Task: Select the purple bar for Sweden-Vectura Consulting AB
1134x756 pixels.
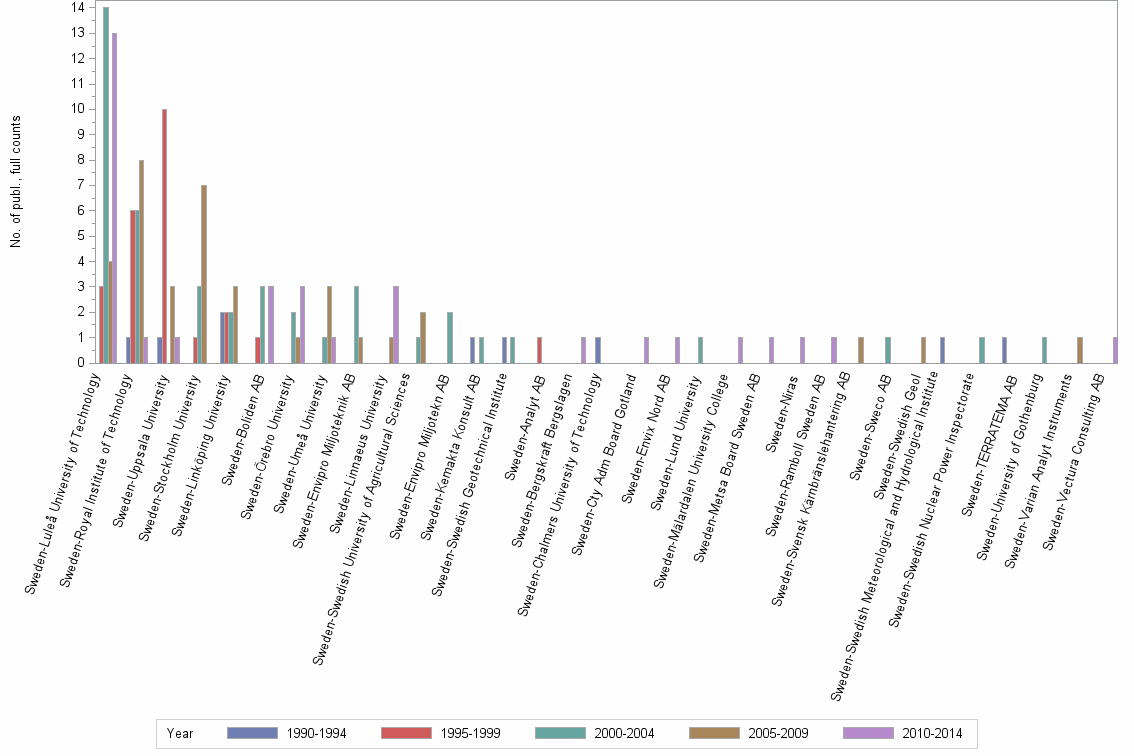Action: [1116, 350]
